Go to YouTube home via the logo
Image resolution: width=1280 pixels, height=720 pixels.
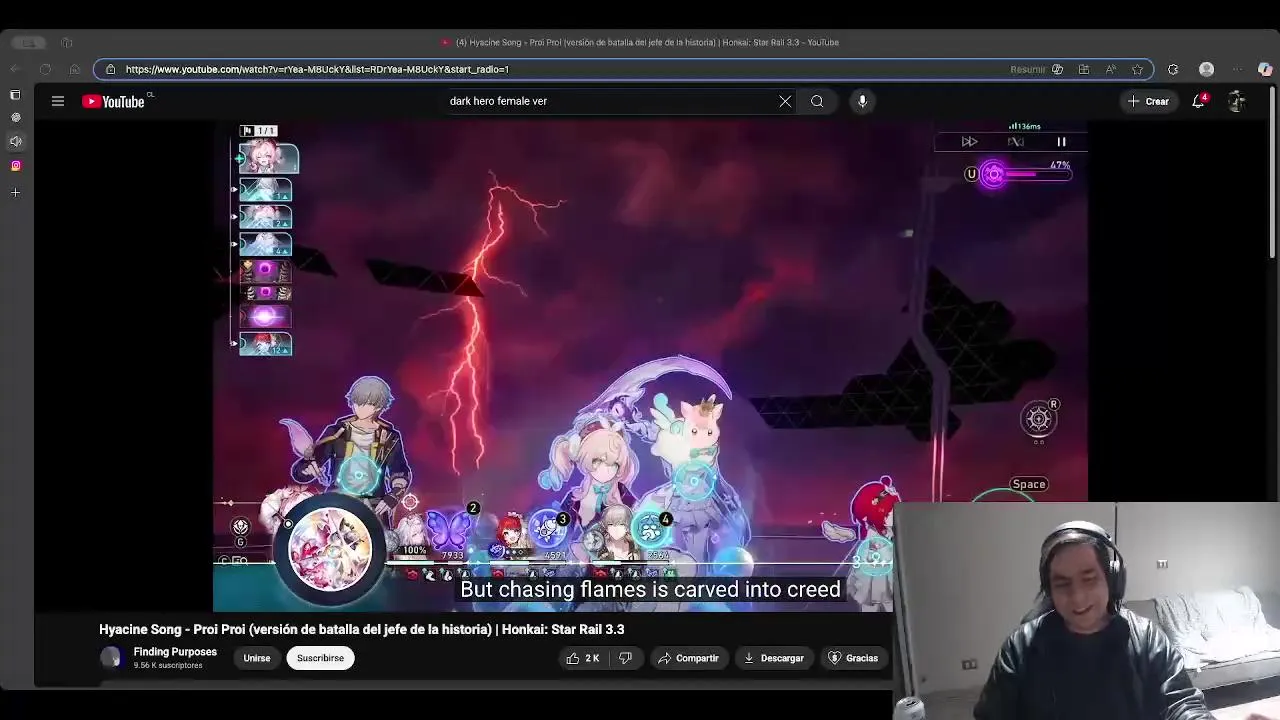(114, 101)
